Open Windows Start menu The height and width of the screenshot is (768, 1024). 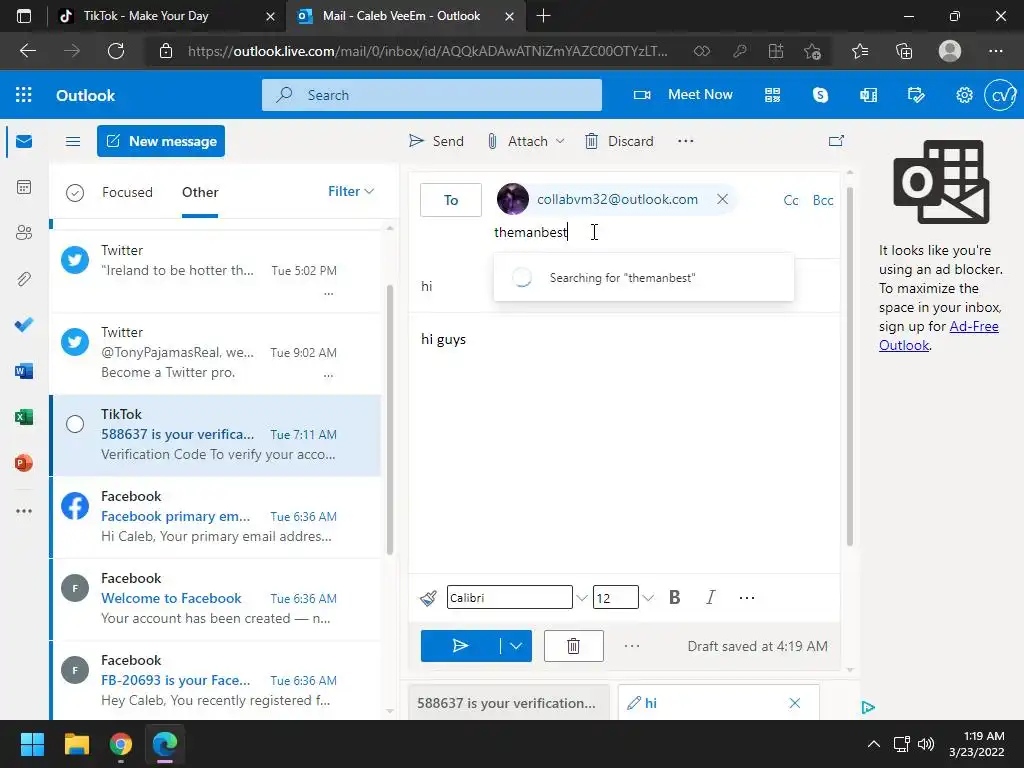(x=32, y=744)
